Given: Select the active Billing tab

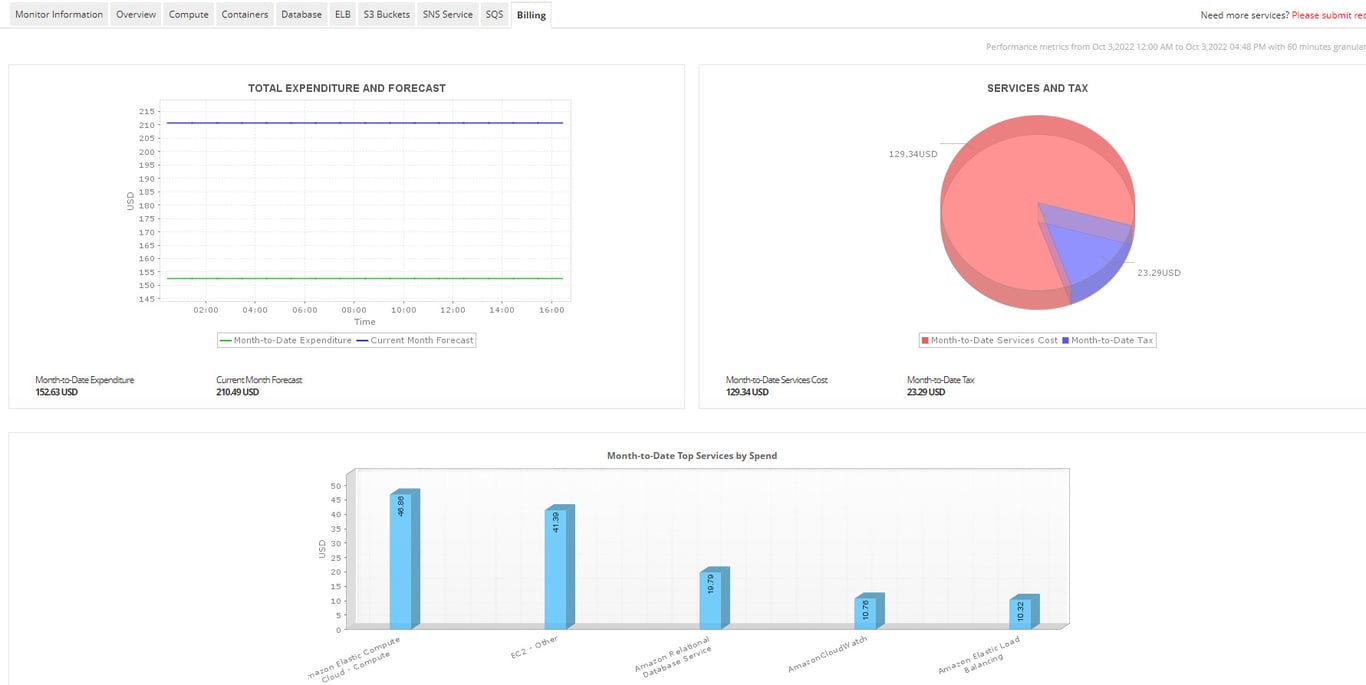Looking at the screenshot, I should [531, 14].
